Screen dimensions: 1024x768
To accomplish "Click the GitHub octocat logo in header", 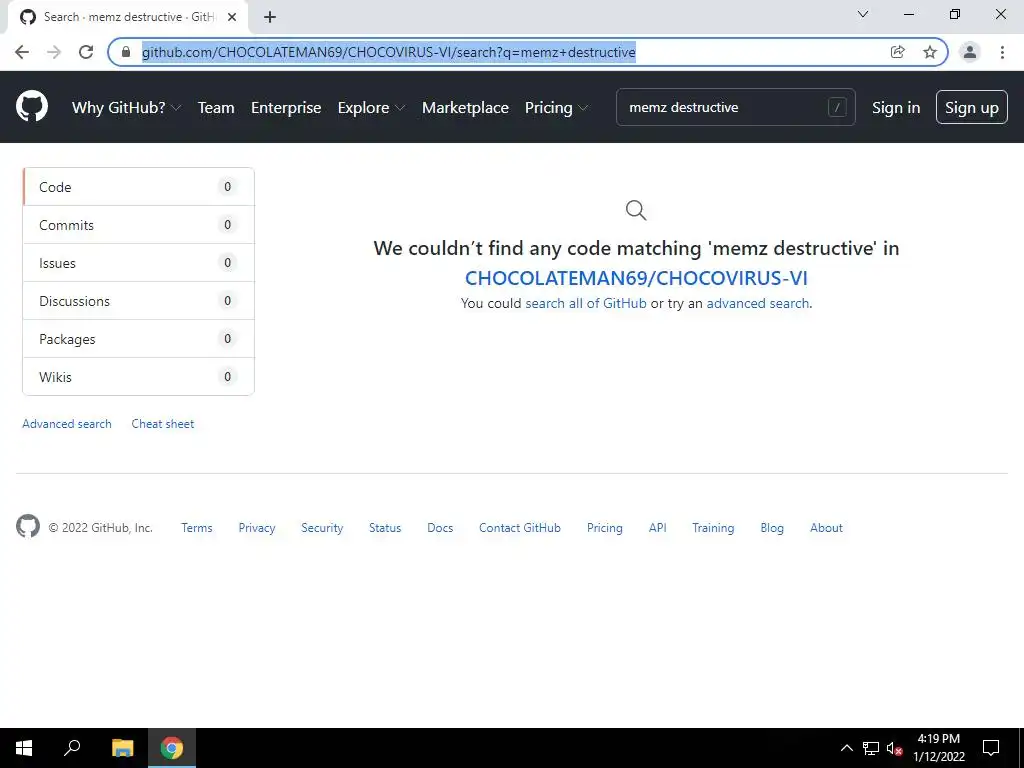I will coord(32,106).
